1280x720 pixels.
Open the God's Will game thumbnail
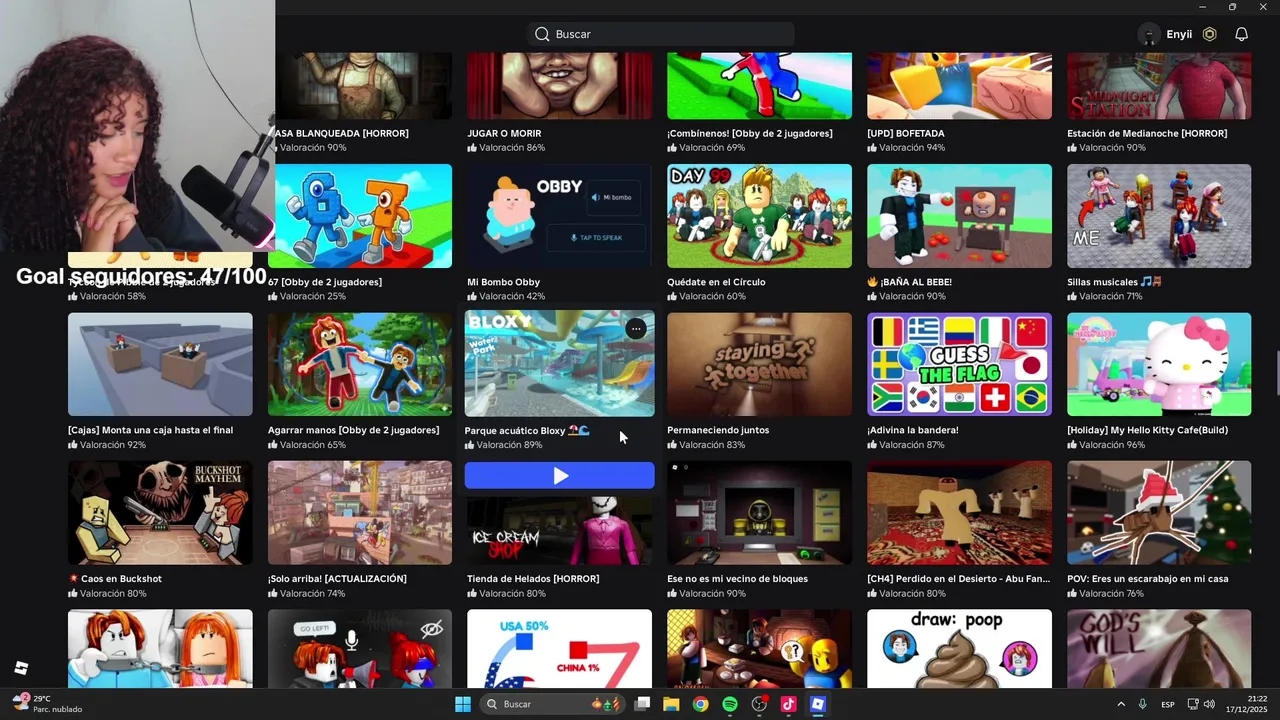1159,648
